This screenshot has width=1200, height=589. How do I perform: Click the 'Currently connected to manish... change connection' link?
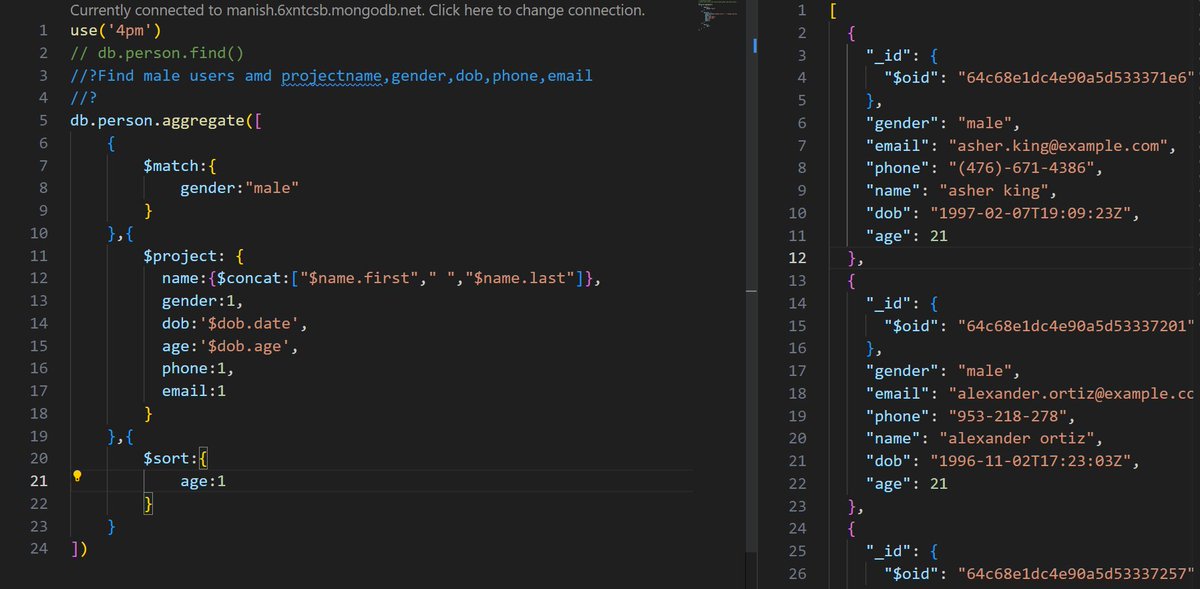[x=357, y=11]
